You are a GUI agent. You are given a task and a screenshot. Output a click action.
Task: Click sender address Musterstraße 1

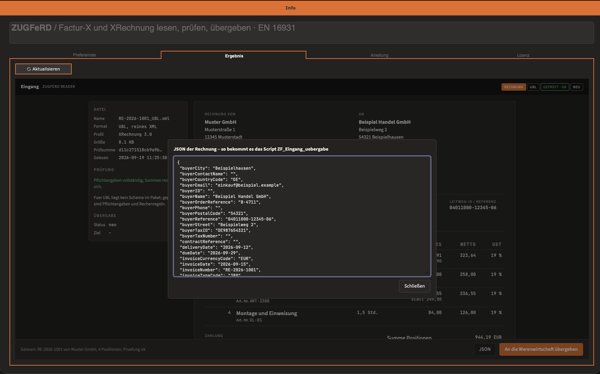click(x=220, y=130)
